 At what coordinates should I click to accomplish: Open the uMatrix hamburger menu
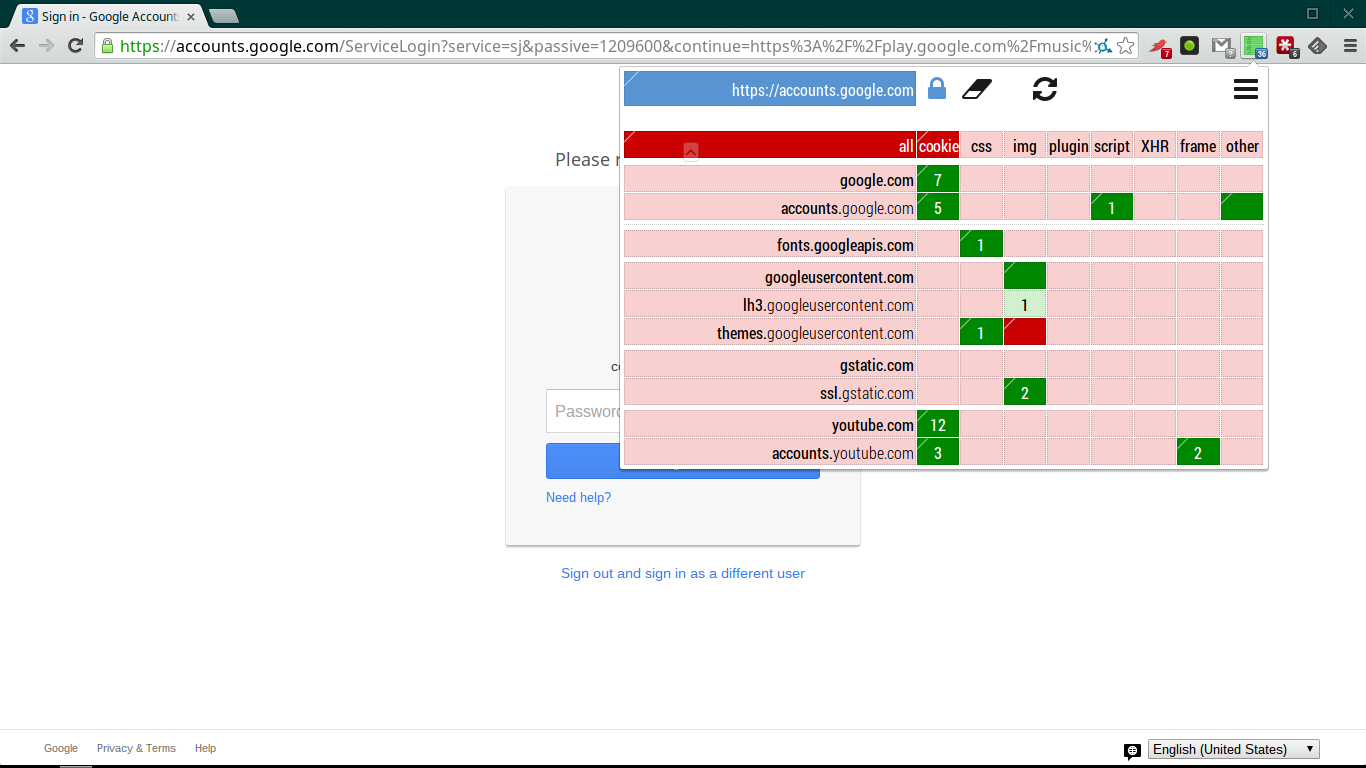coord(1246,89)
